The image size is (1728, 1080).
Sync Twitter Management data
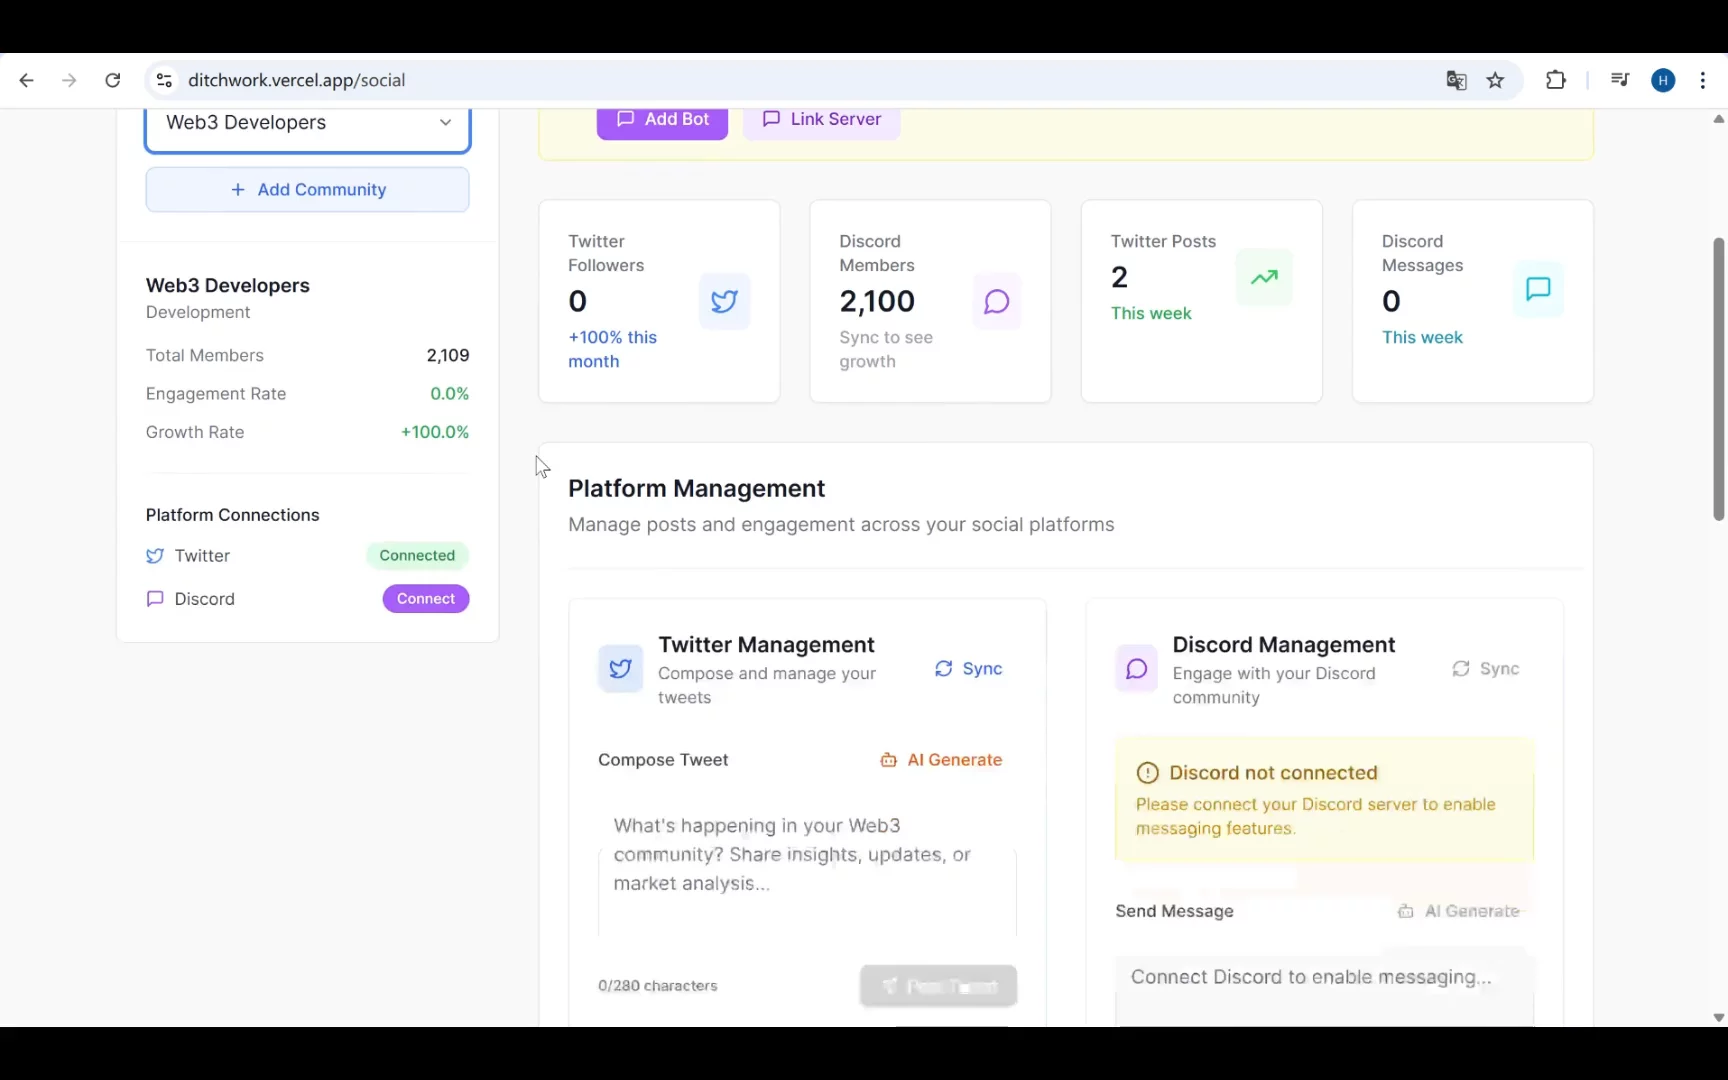pyautogui.click(x=968, y=669)
